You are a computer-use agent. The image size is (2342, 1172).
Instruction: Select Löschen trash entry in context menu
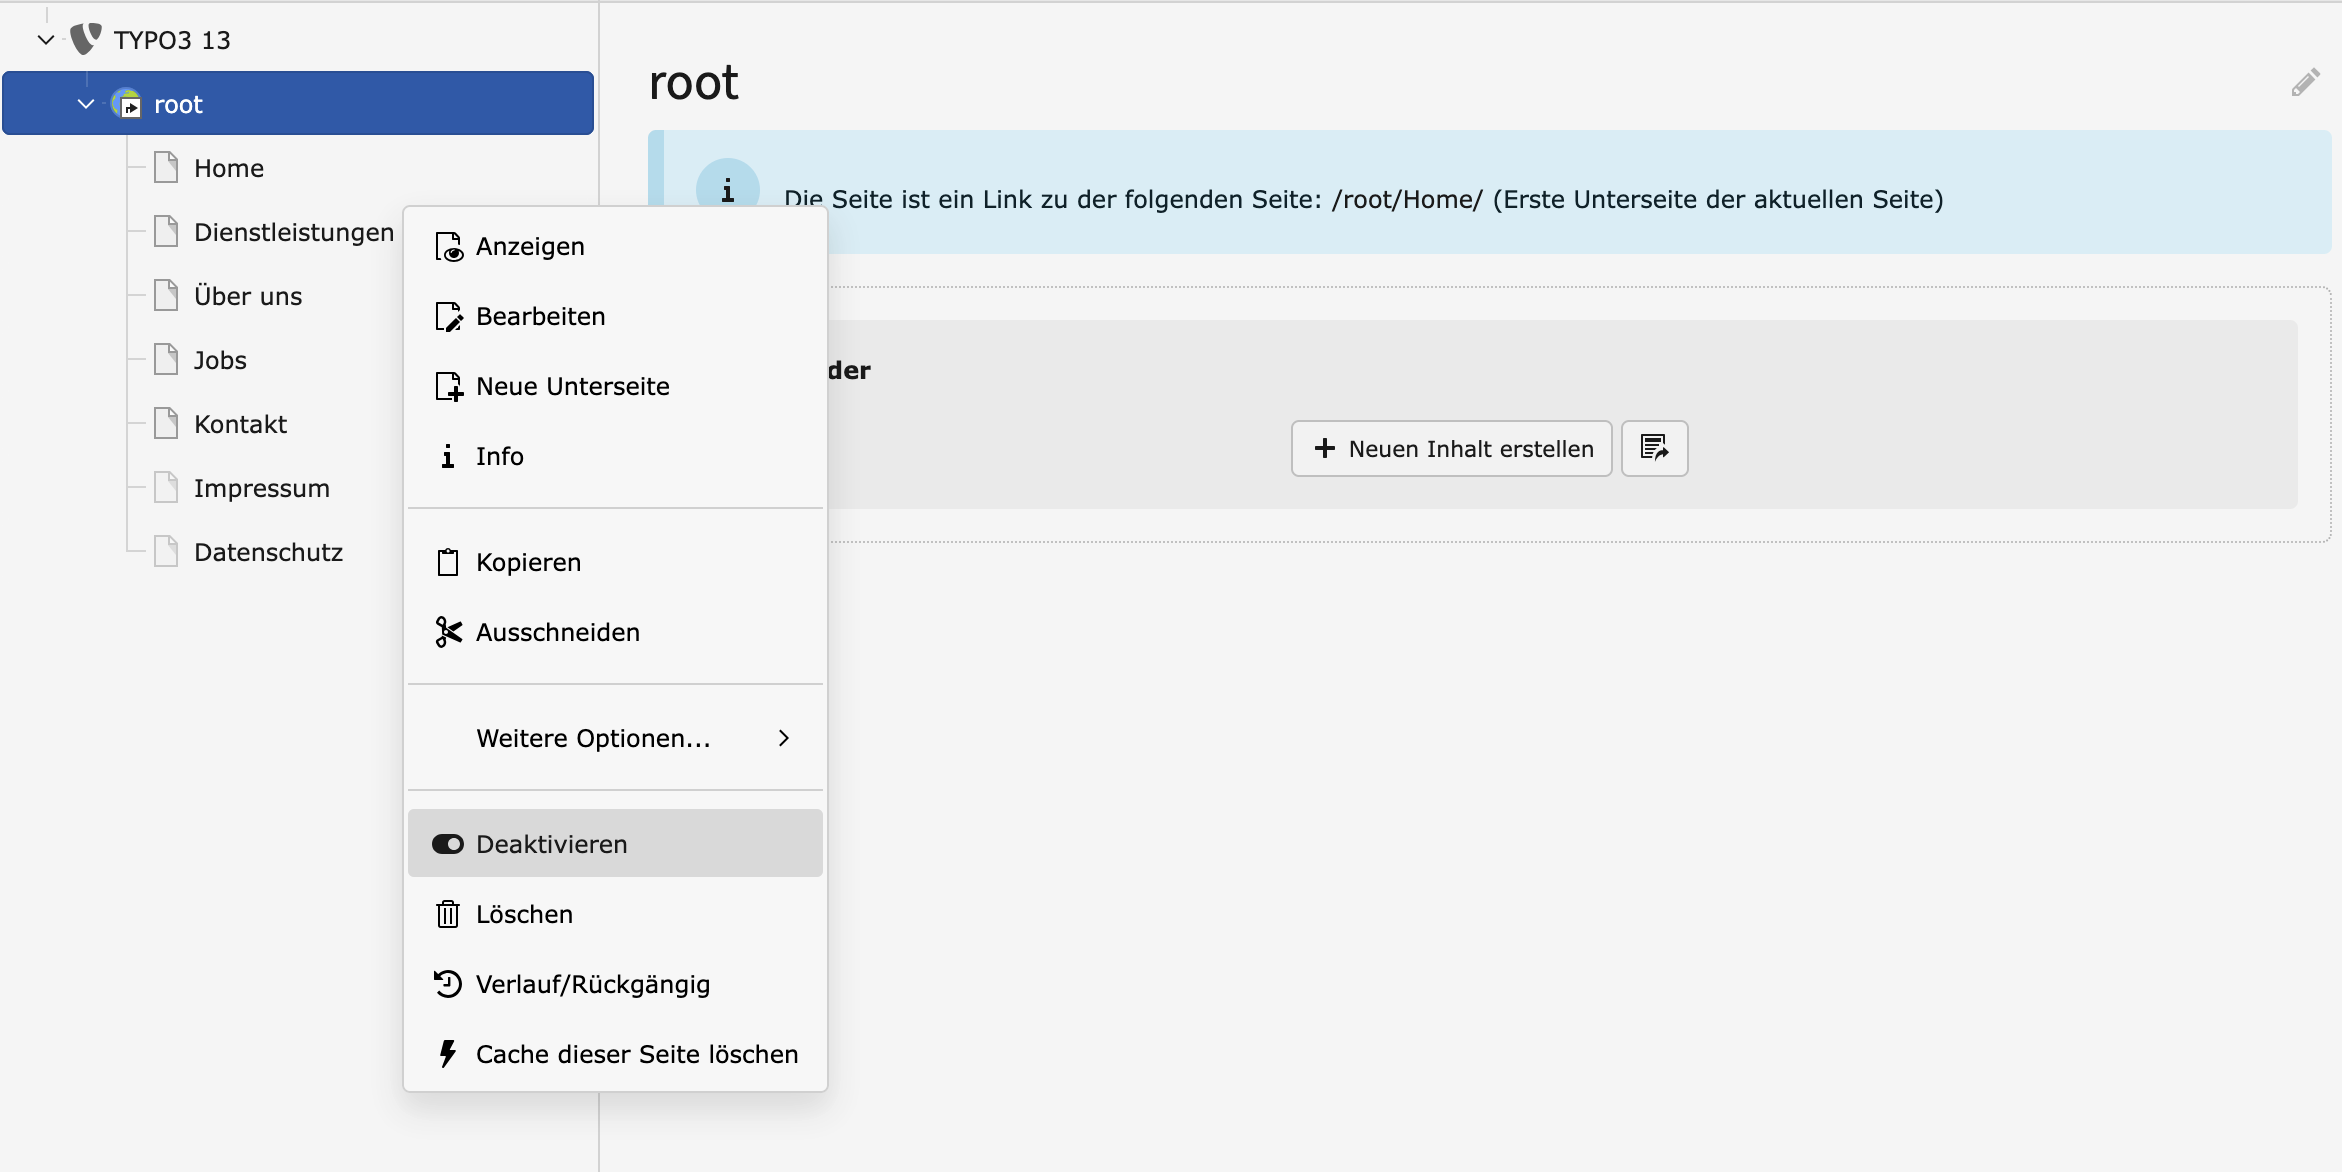coord(524,914)
